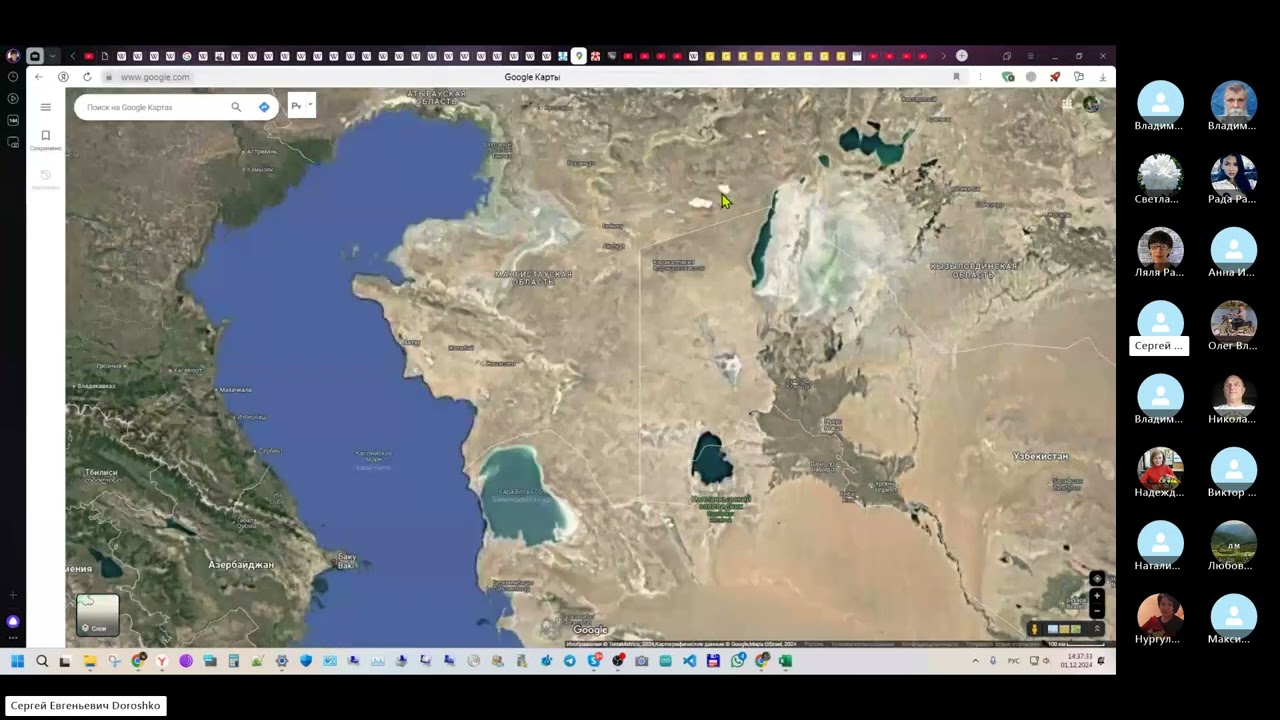Click the www.google.com address field
1280x720 pixels.
click(155, 77)
